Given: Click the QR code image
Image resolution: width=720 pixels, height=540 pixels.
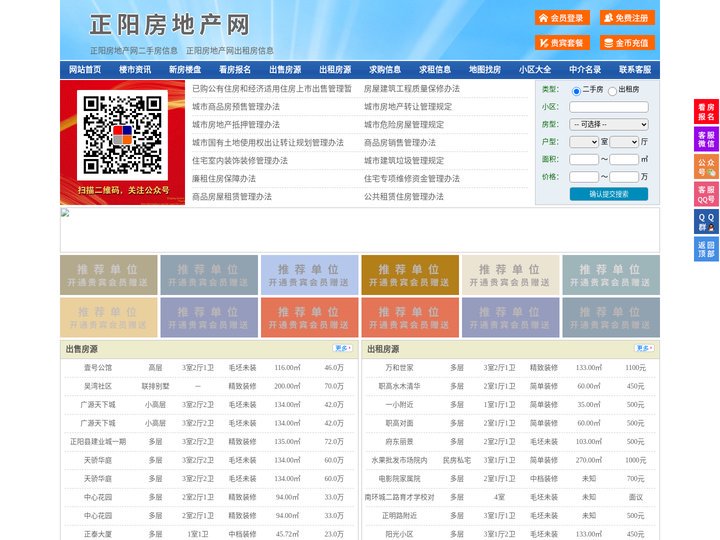Looking at the screenshot, I should coord(122,135).
